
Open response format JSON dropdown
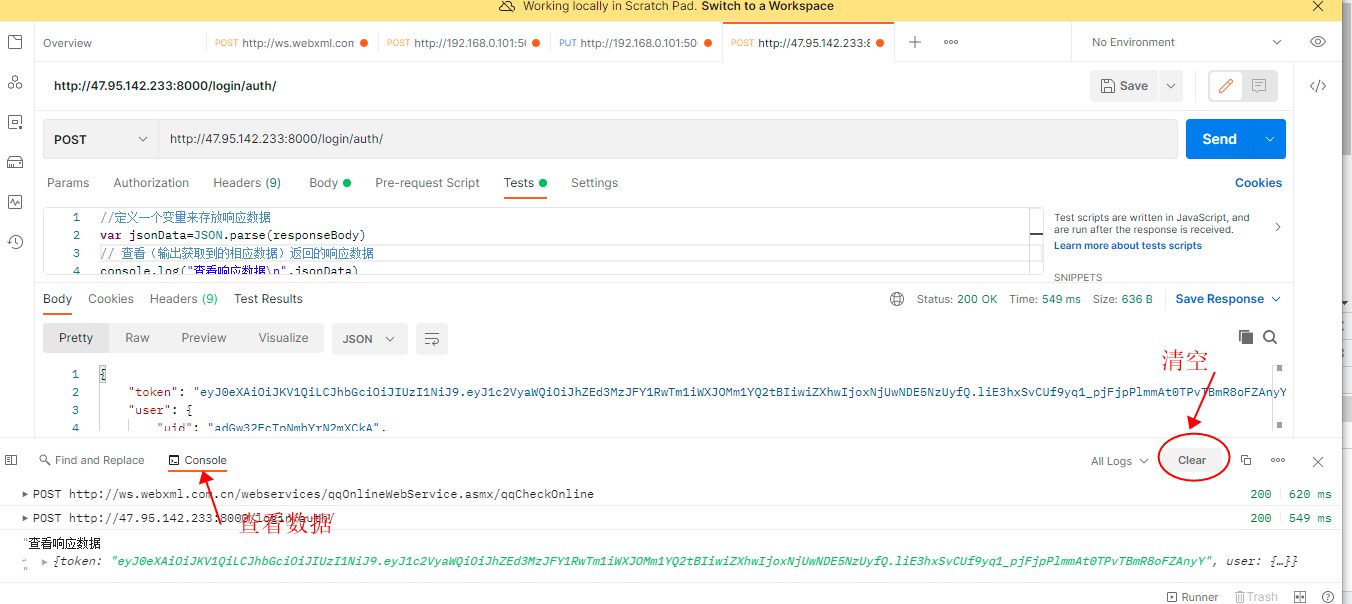370,339
